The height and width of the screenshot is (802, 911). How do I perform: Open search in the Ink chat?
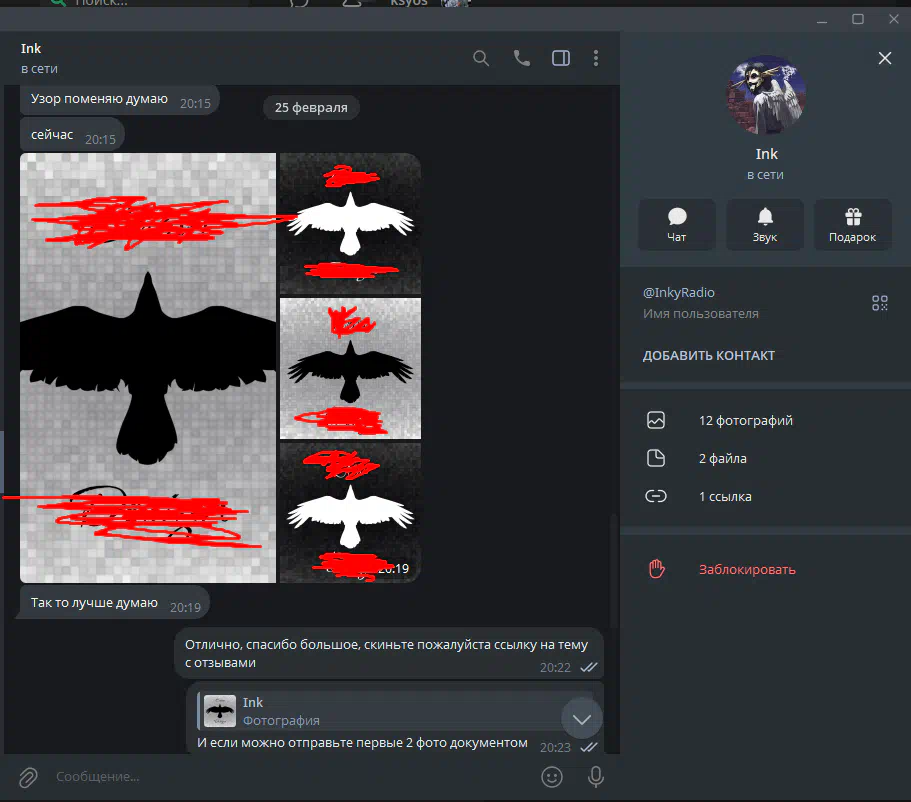click(481, 58)
